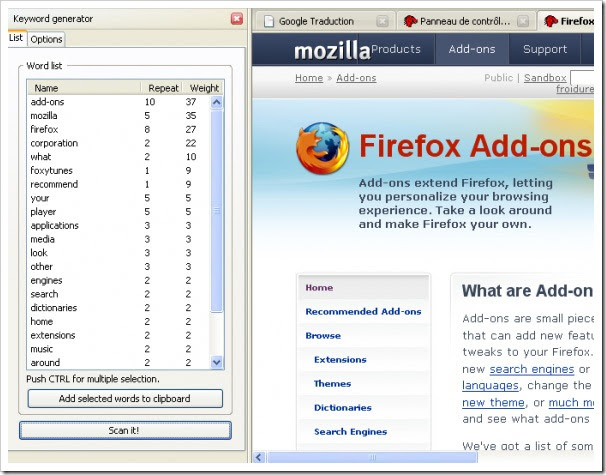606x475 pixels.
Task: Click the browser horizontal scrollbar thumb
Action: pos(372,457)
